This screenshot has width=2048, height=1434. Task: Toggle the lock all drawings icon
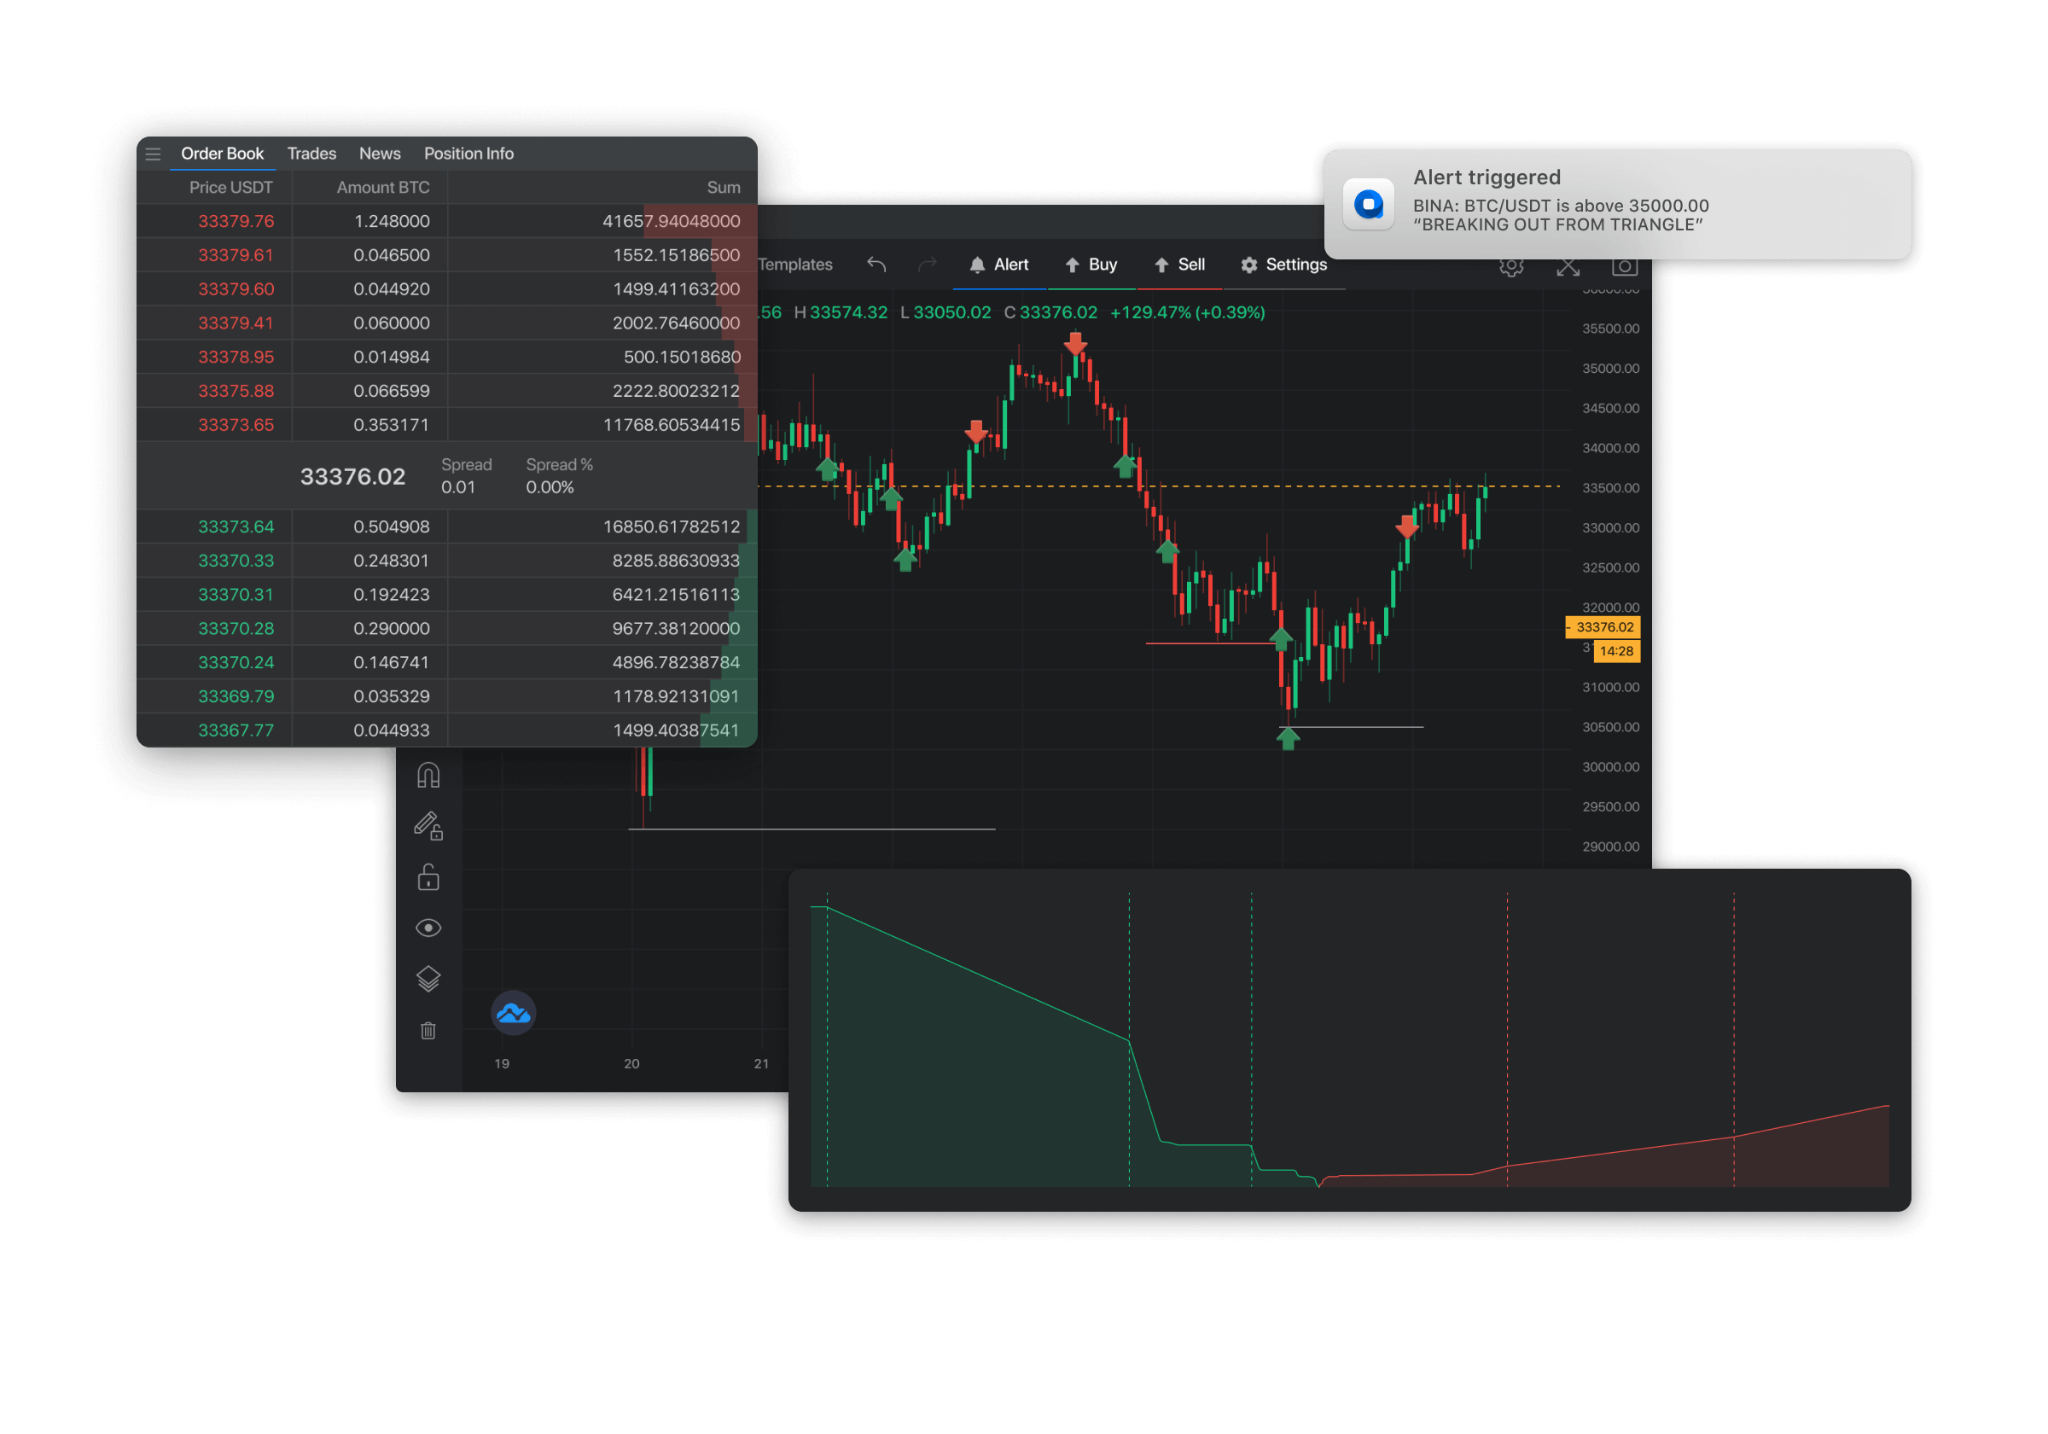(428, 877)
